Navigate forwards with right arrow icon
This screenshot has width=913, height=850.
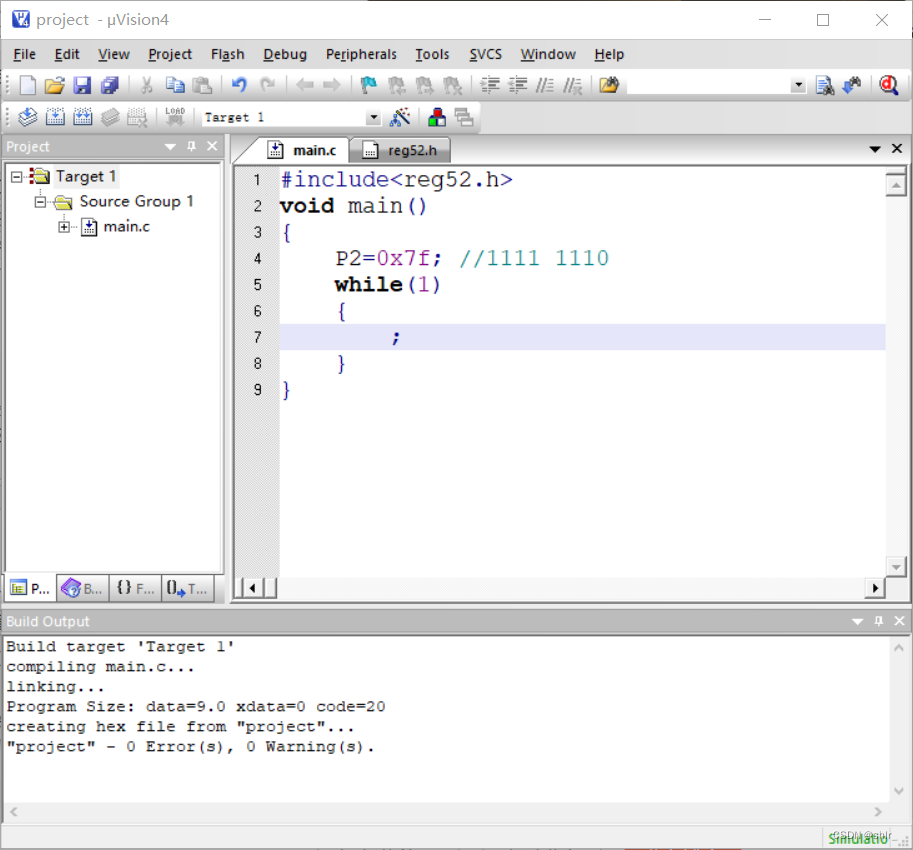tap(332, 85)
